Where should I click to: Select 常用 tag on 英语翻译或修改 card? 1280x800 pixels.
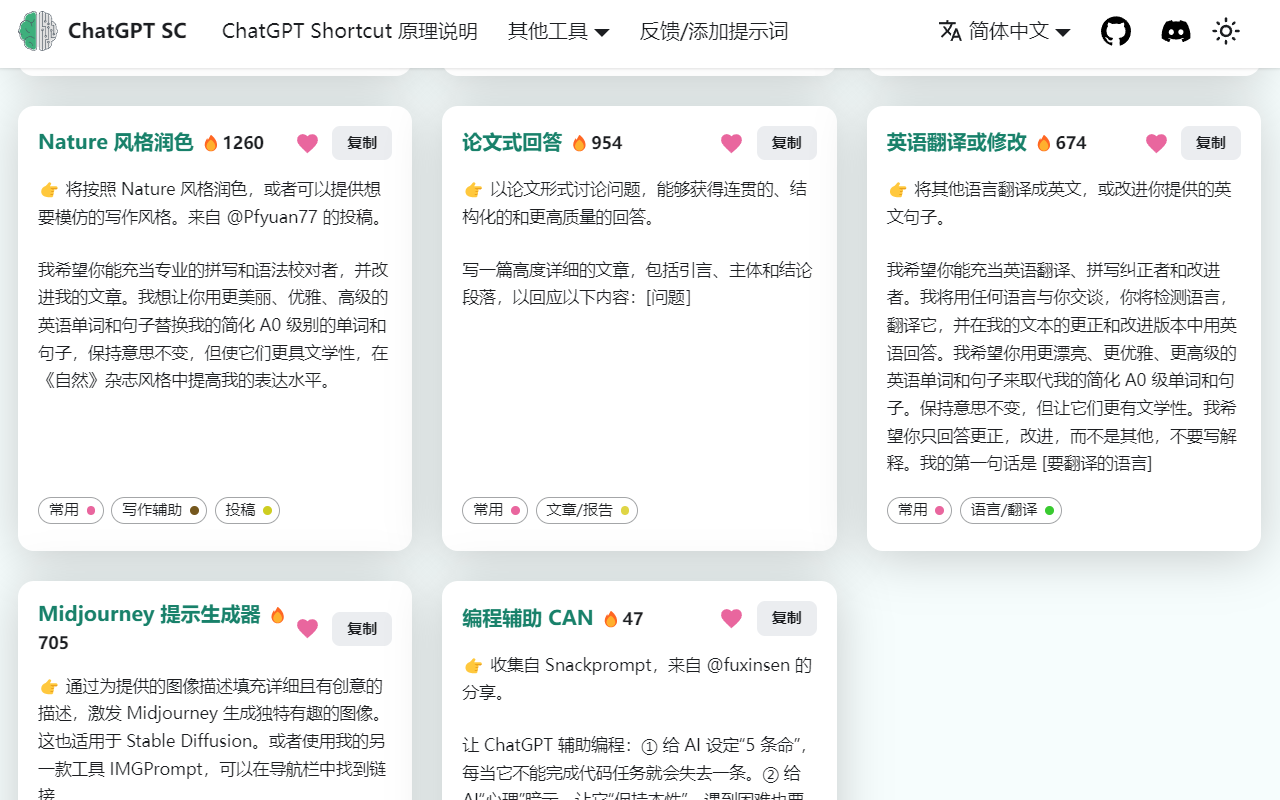[920, 510]
